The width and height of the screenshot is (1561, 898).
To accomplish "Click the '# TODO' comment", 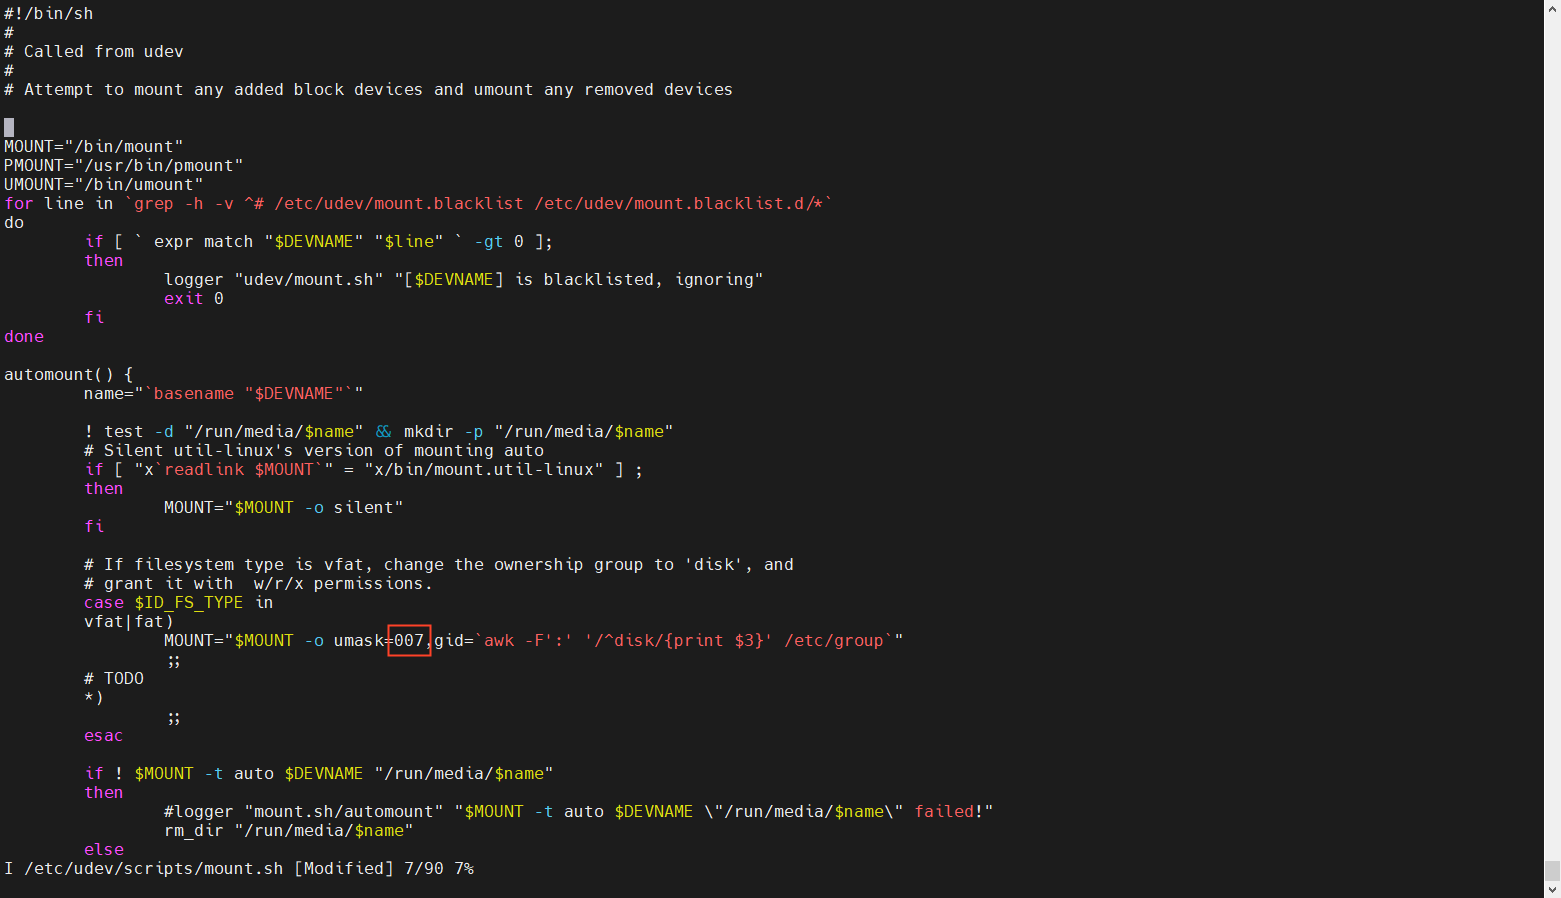I will pos(114,678).
